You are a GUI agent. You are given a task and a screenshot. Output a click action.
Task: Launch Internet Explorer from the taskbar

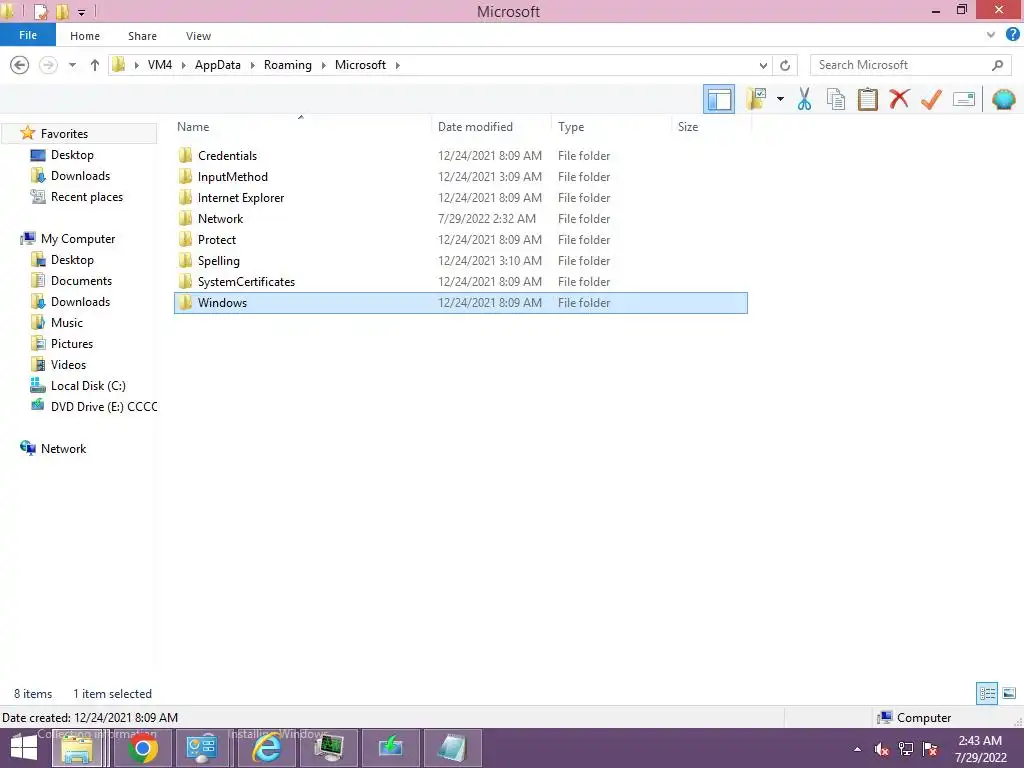click(266, 748)
